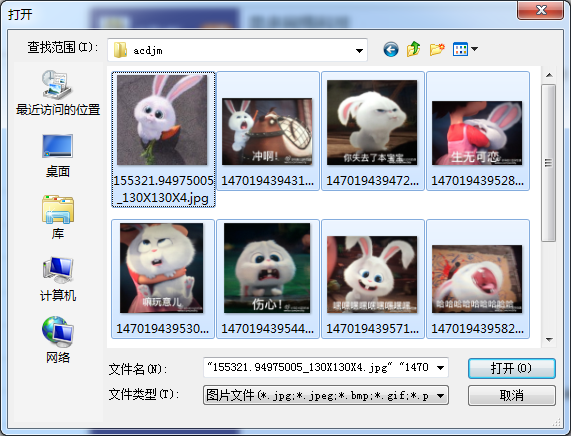The image size is (571, 436).
Task: Expand the 查找范围 acdjm folder dropdown
Action: click(359, 51)
